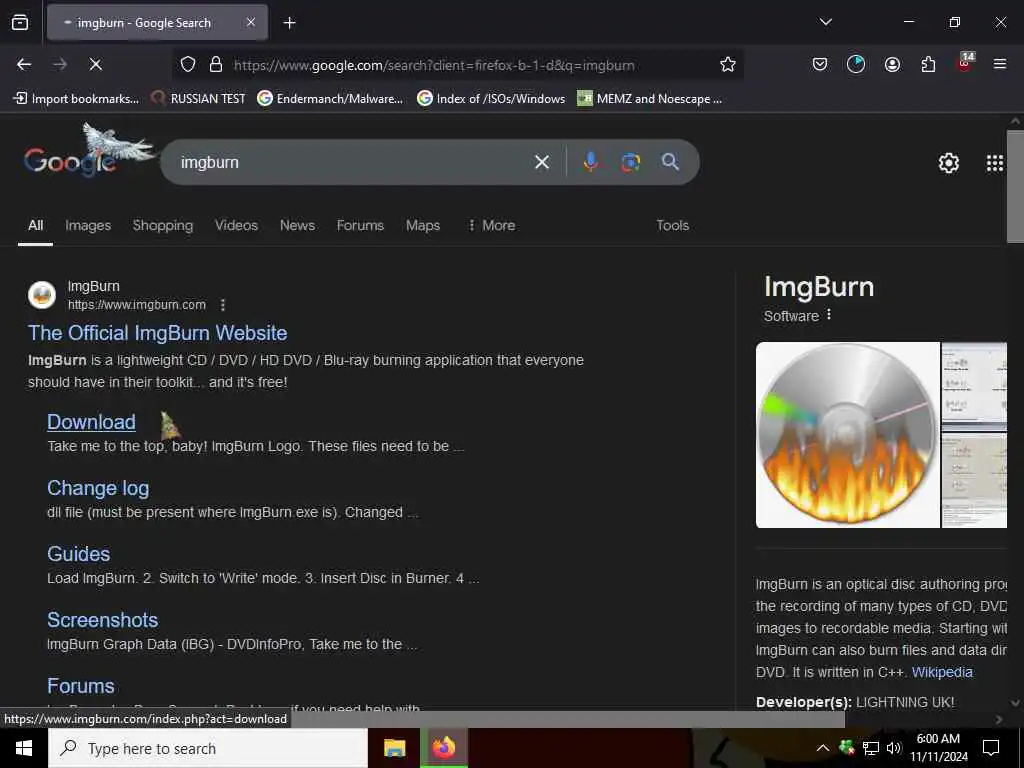The height and width of the screenshot is (768, 1024).
Task: Save page to Pocket
Action: tap(820, 64)
